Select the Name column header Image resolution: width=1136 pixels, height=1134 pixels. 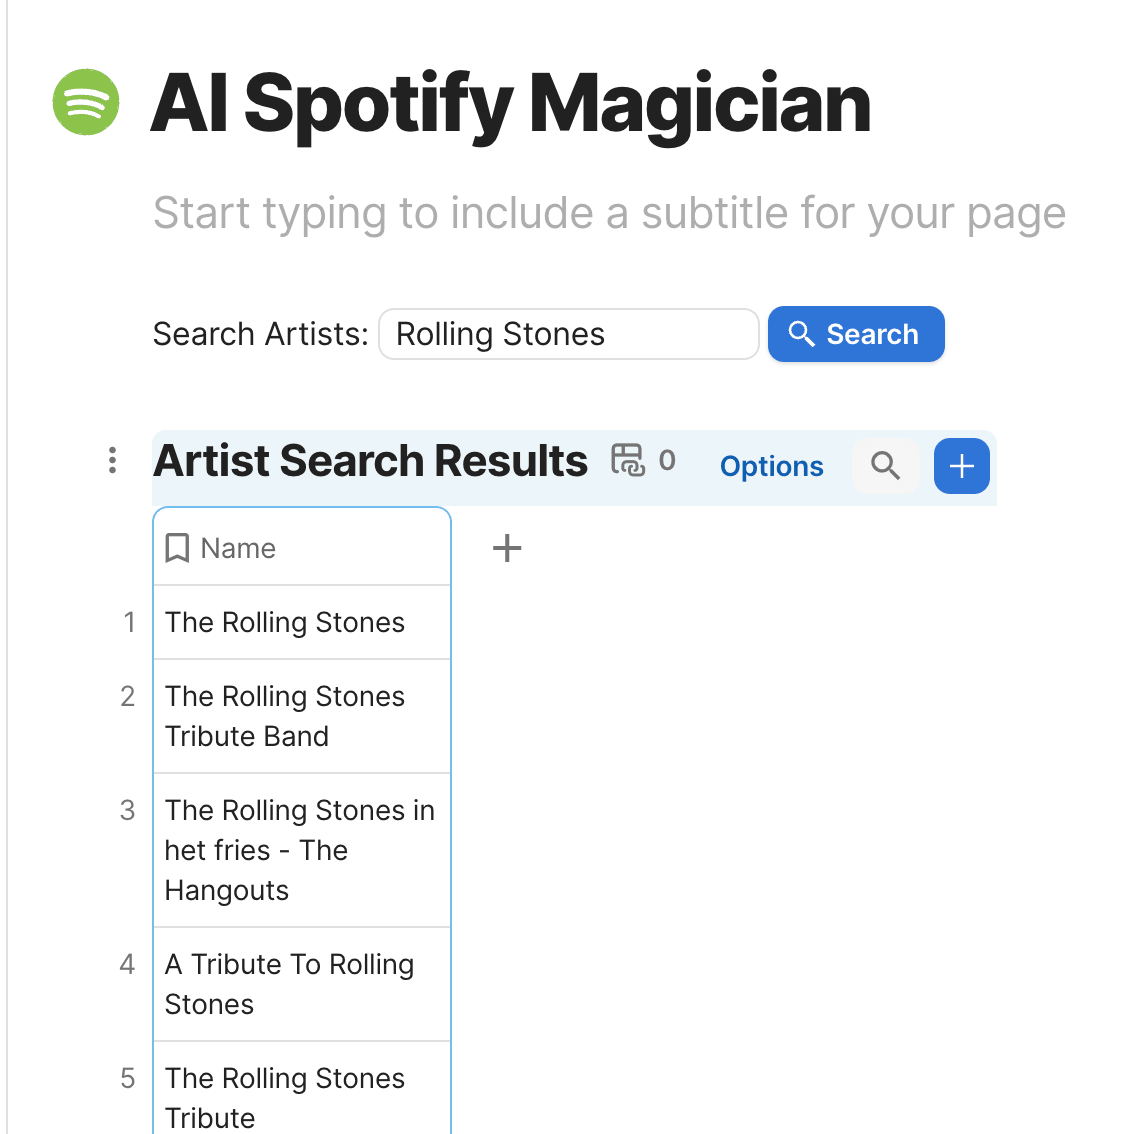[302, 548]
